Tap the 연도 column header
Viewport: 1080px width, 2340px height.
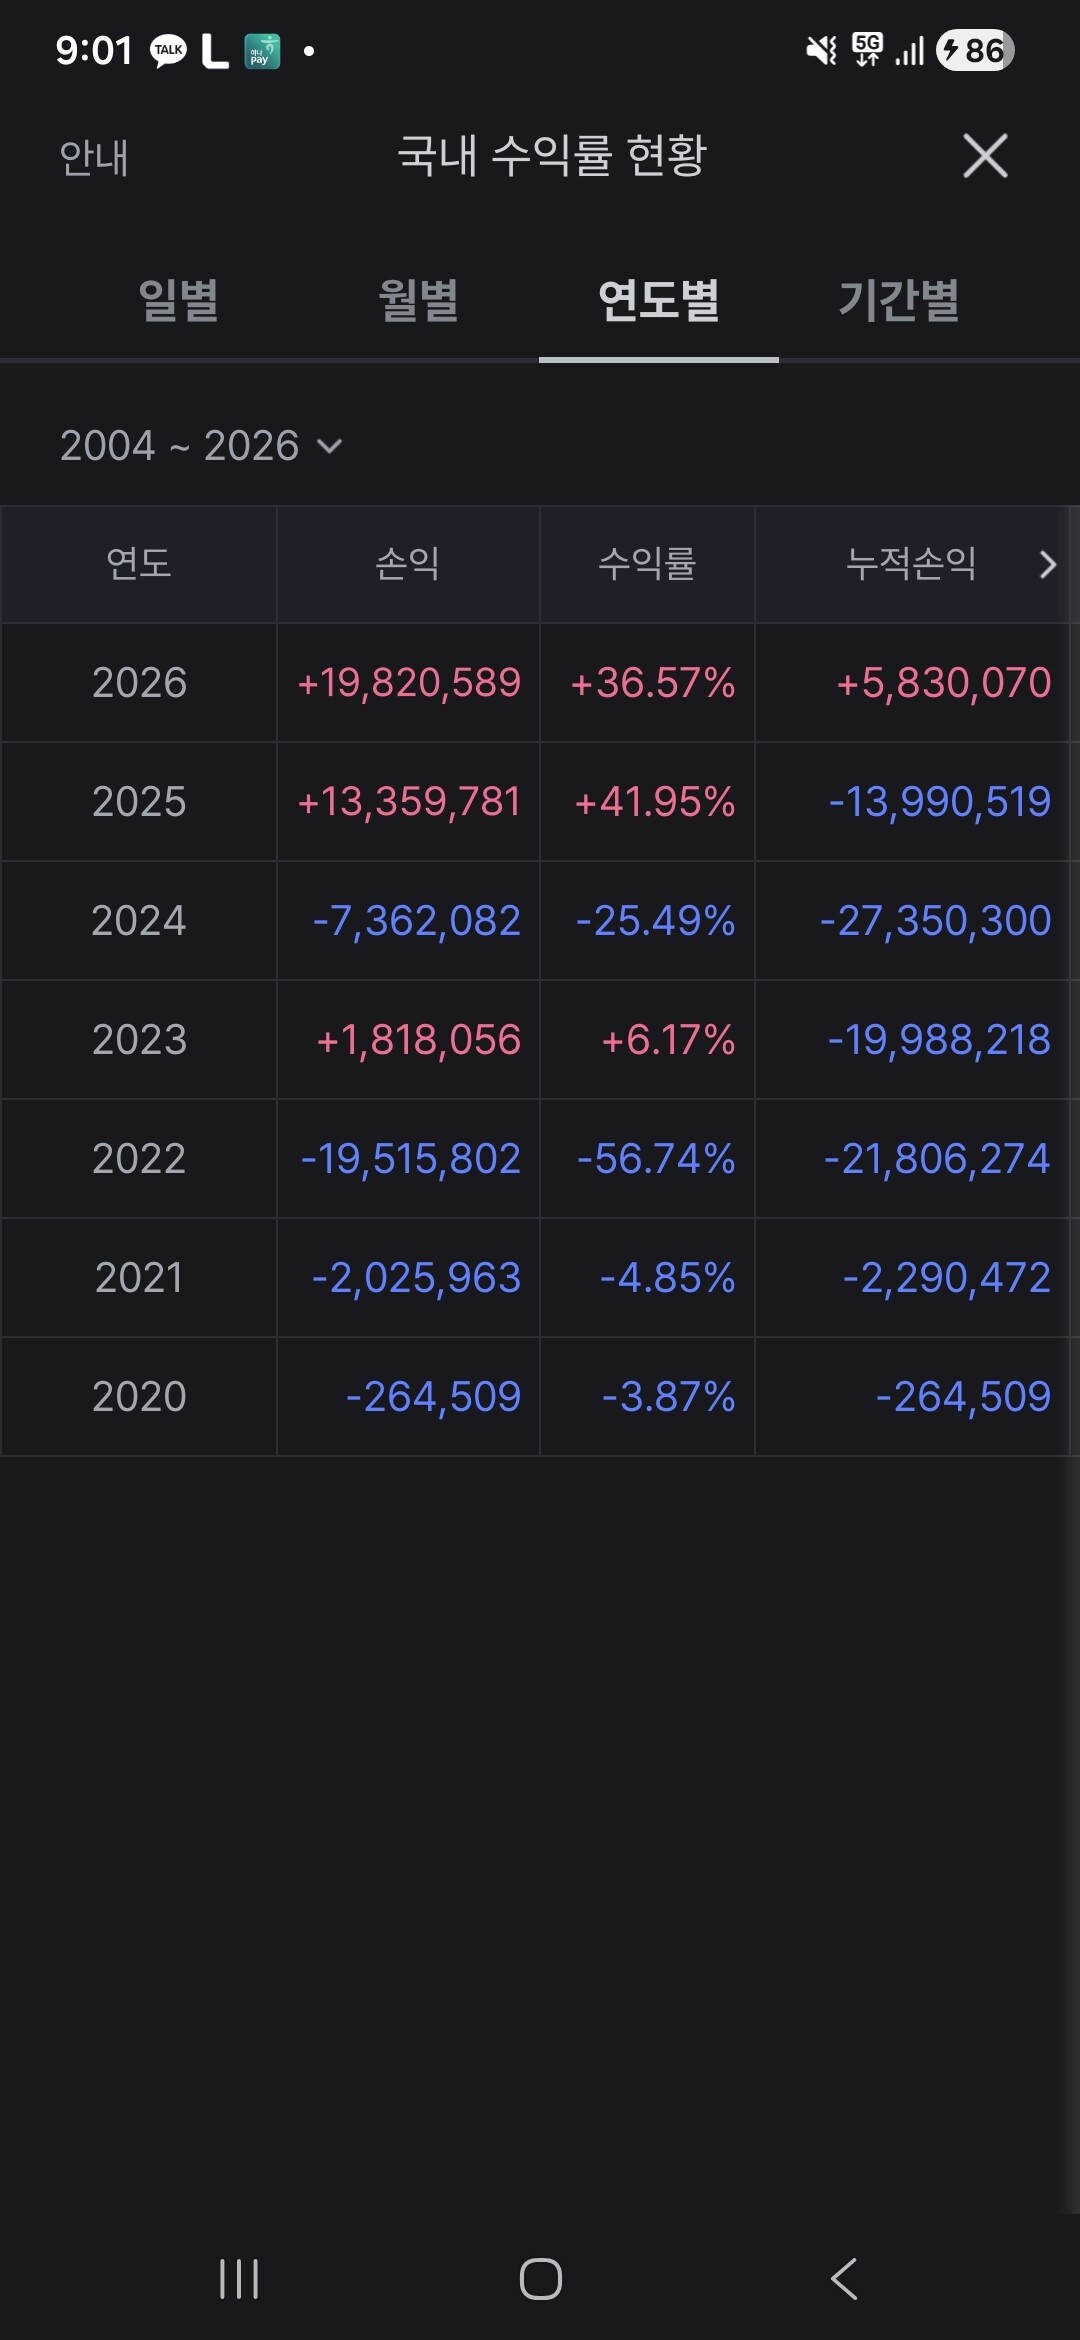[x=139, y=564]
